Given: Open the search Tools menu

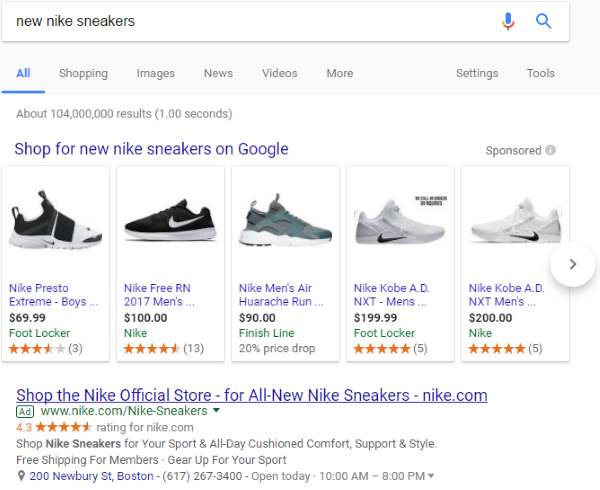Looking at the screenshot, I should coord(541,73).
